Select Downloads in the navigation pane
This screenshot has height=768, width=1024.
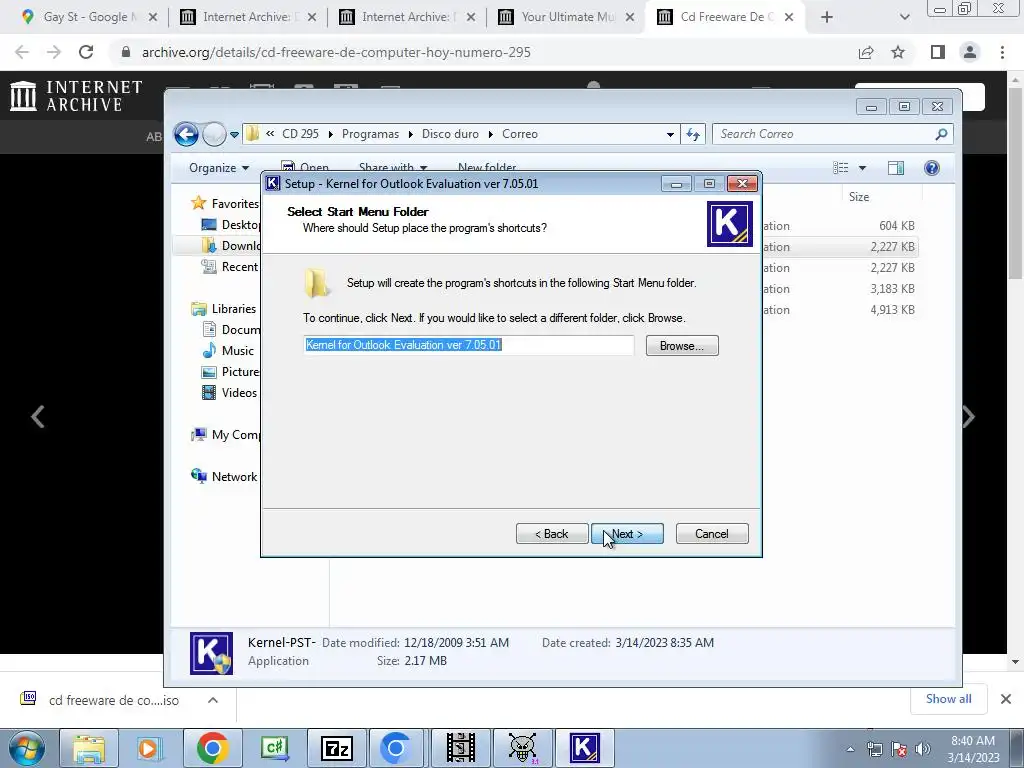coord(231,246)
